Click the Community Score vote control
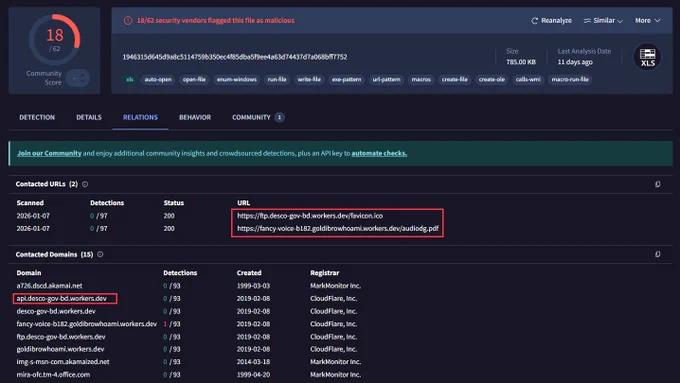 click(78, 78)
